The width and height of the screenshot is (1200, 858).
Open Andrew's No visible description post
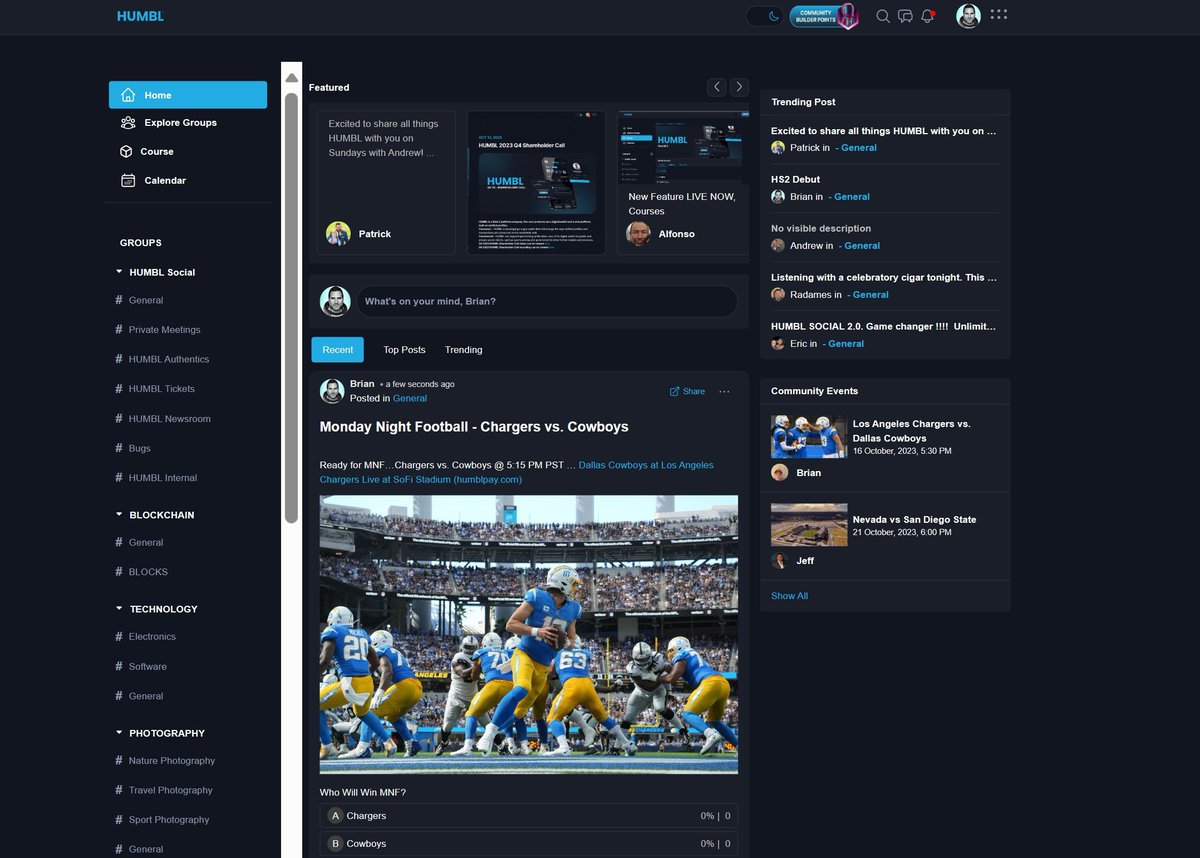821,228
